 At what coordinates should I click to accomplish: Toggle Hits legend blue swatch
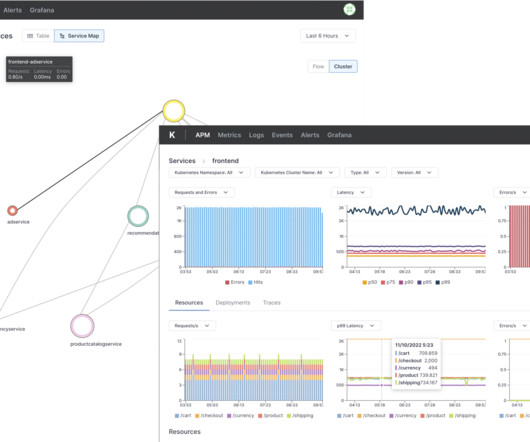point(250,283)
